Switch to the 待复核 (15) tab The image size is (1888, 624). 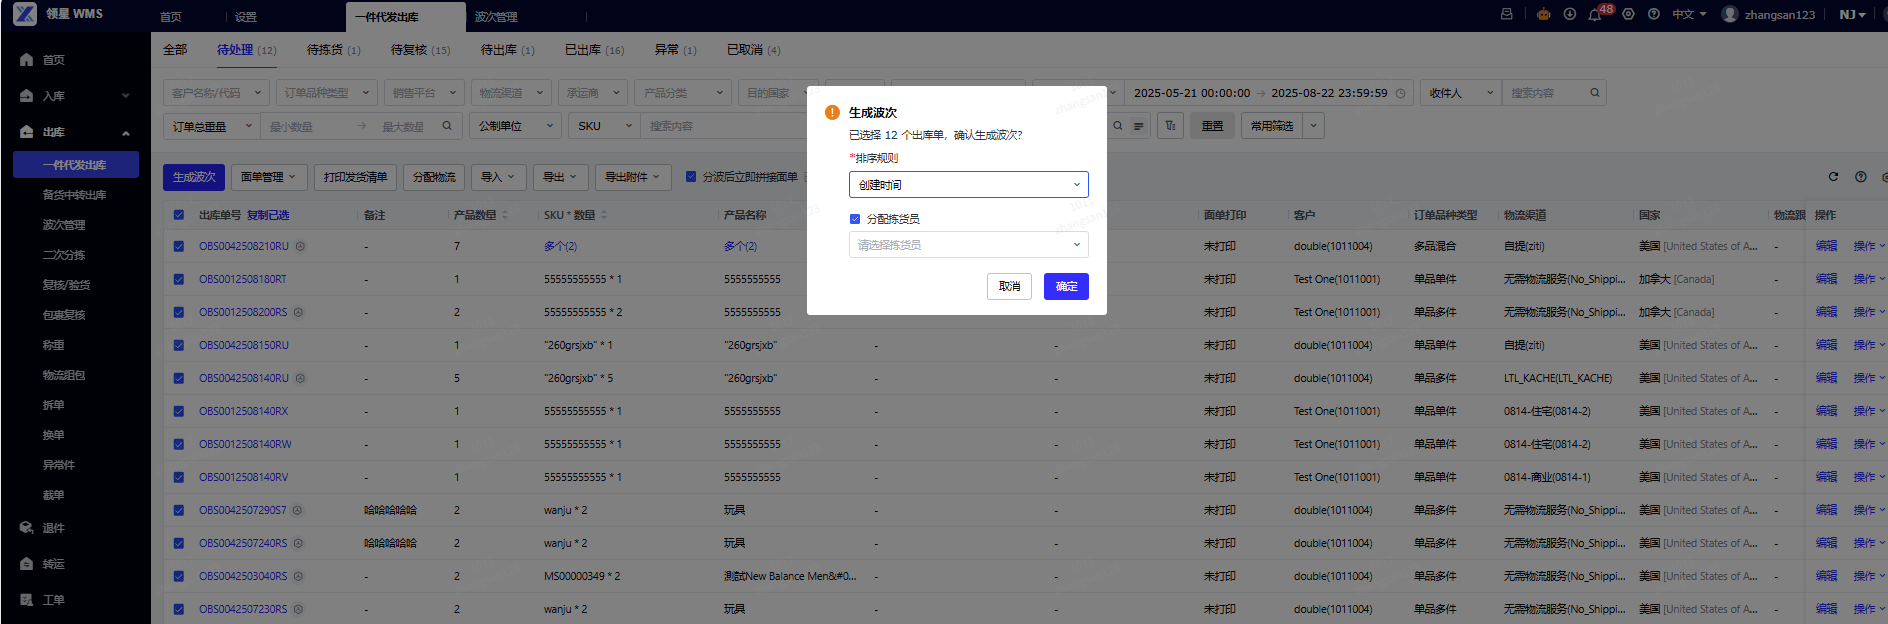pos(420,50)
